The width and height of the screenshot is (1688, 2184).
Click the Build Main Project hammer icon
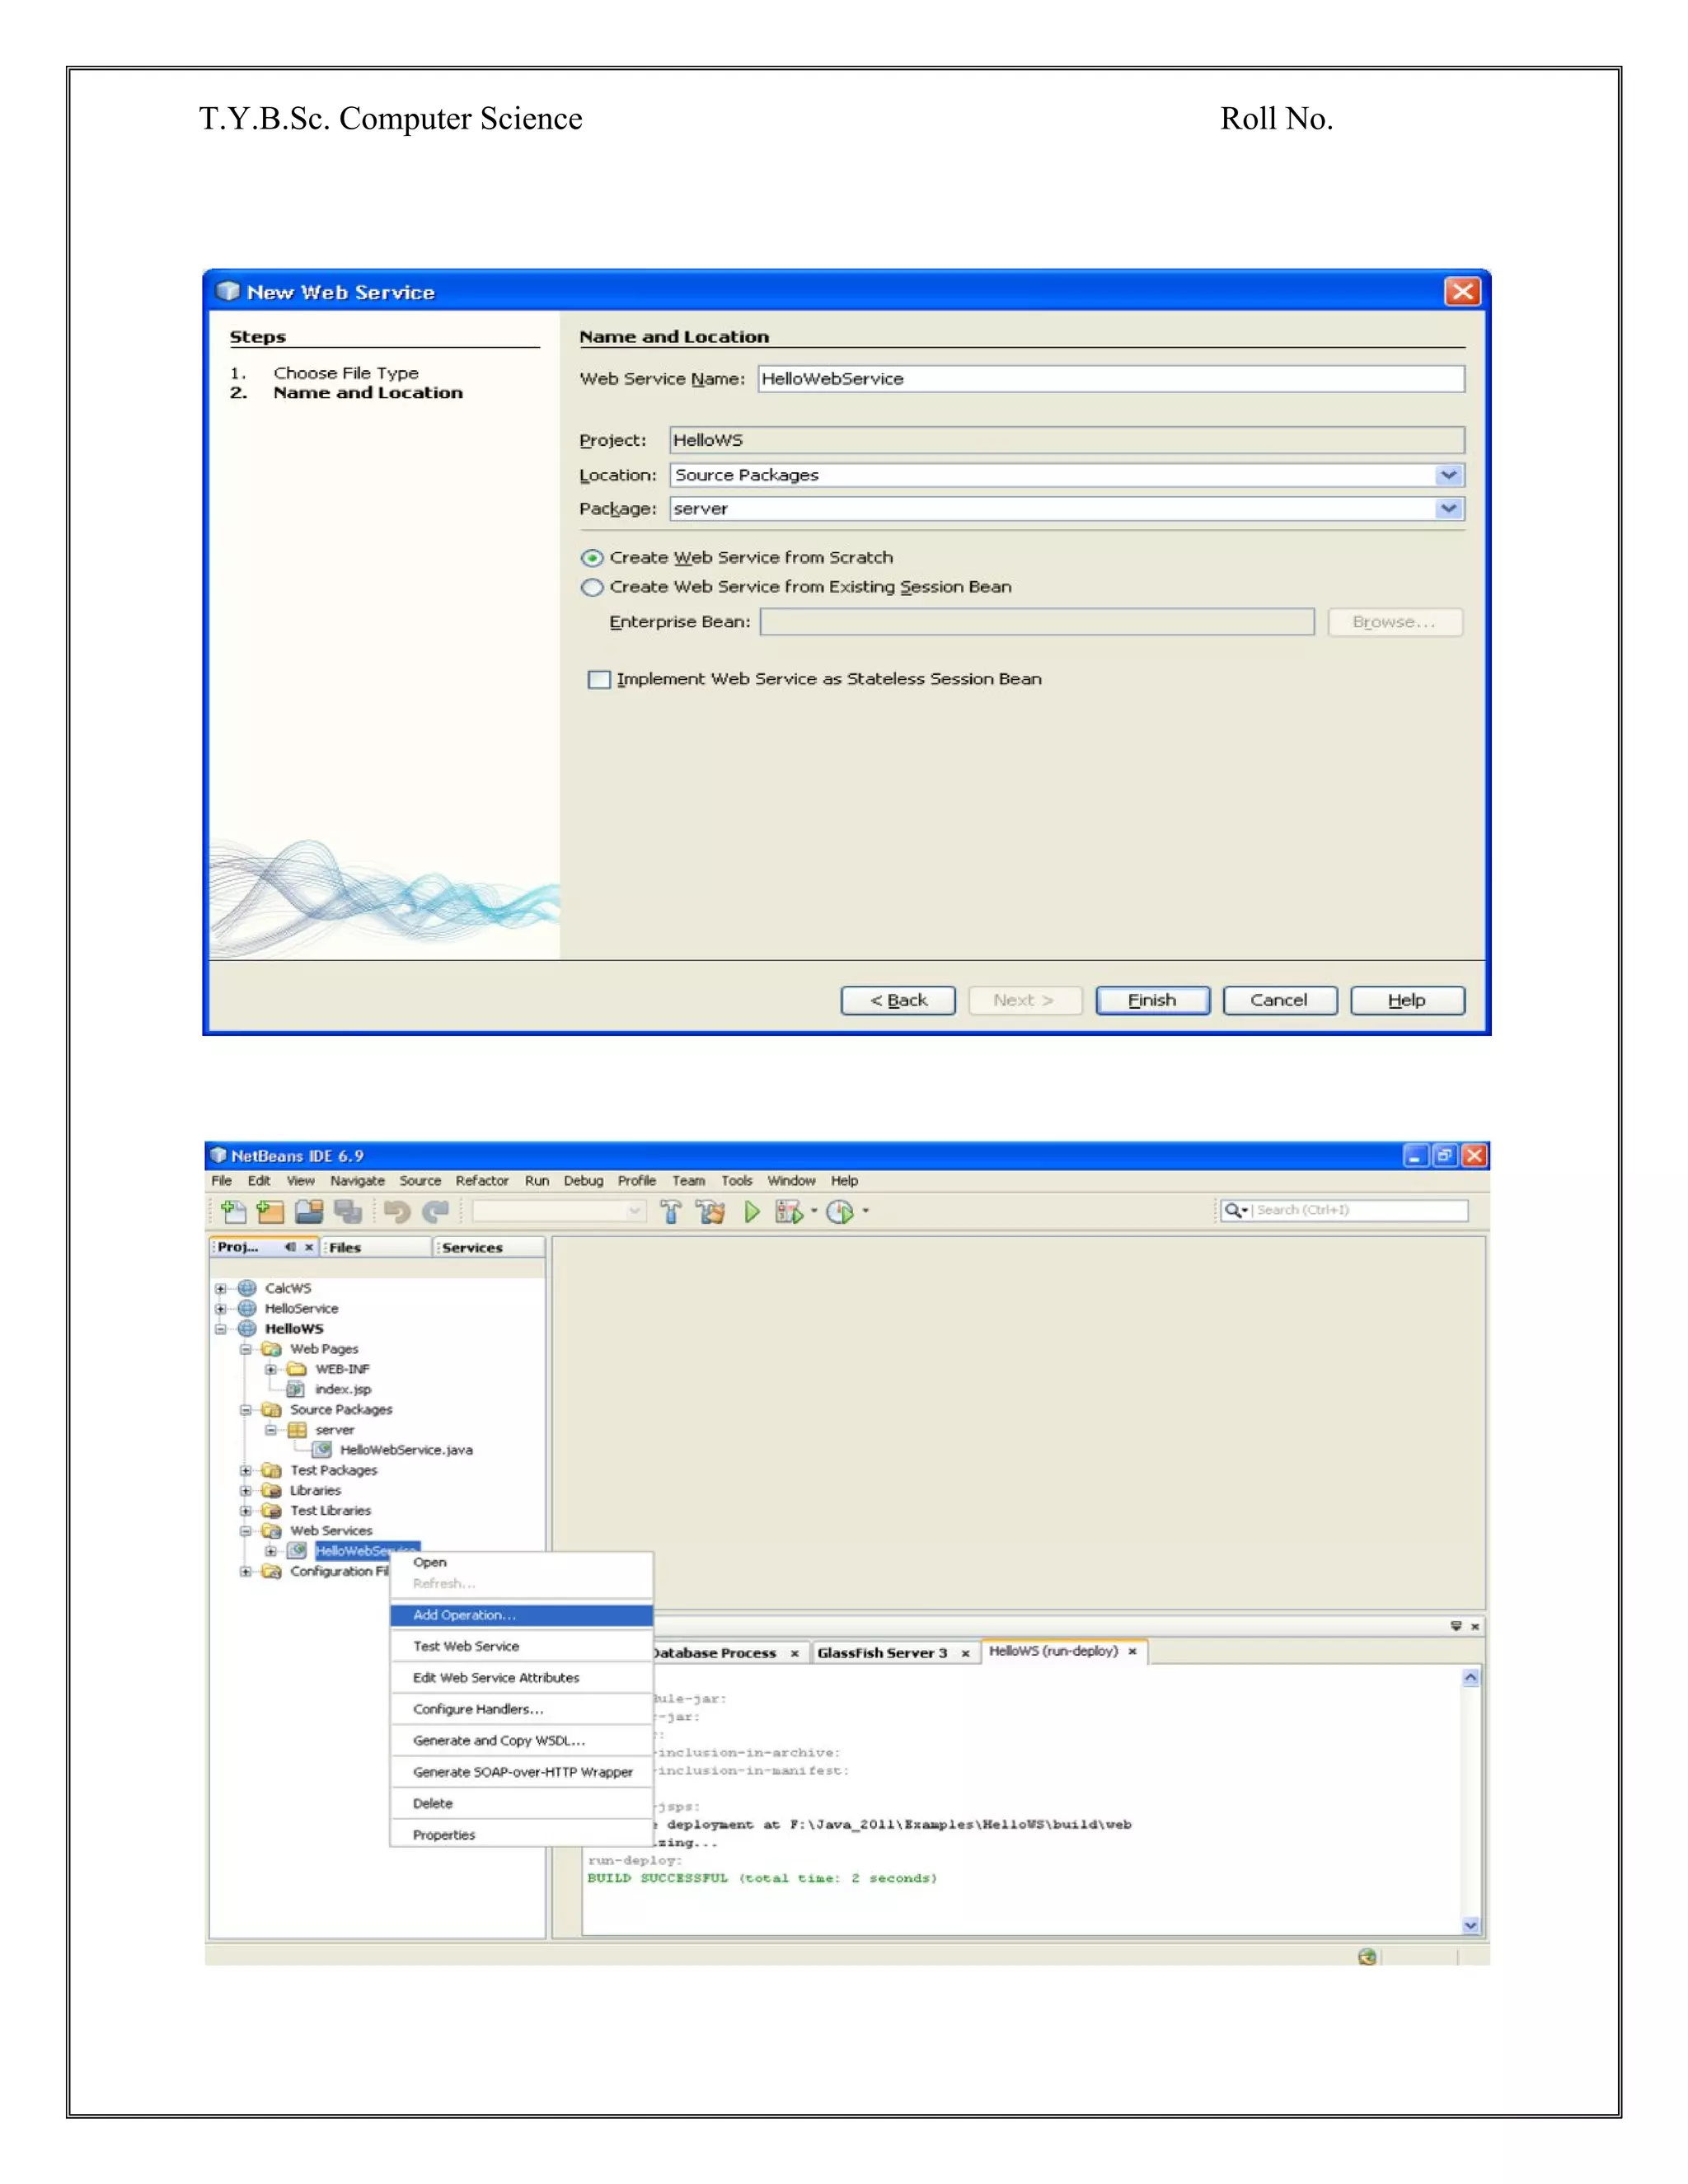(670, 1212)
